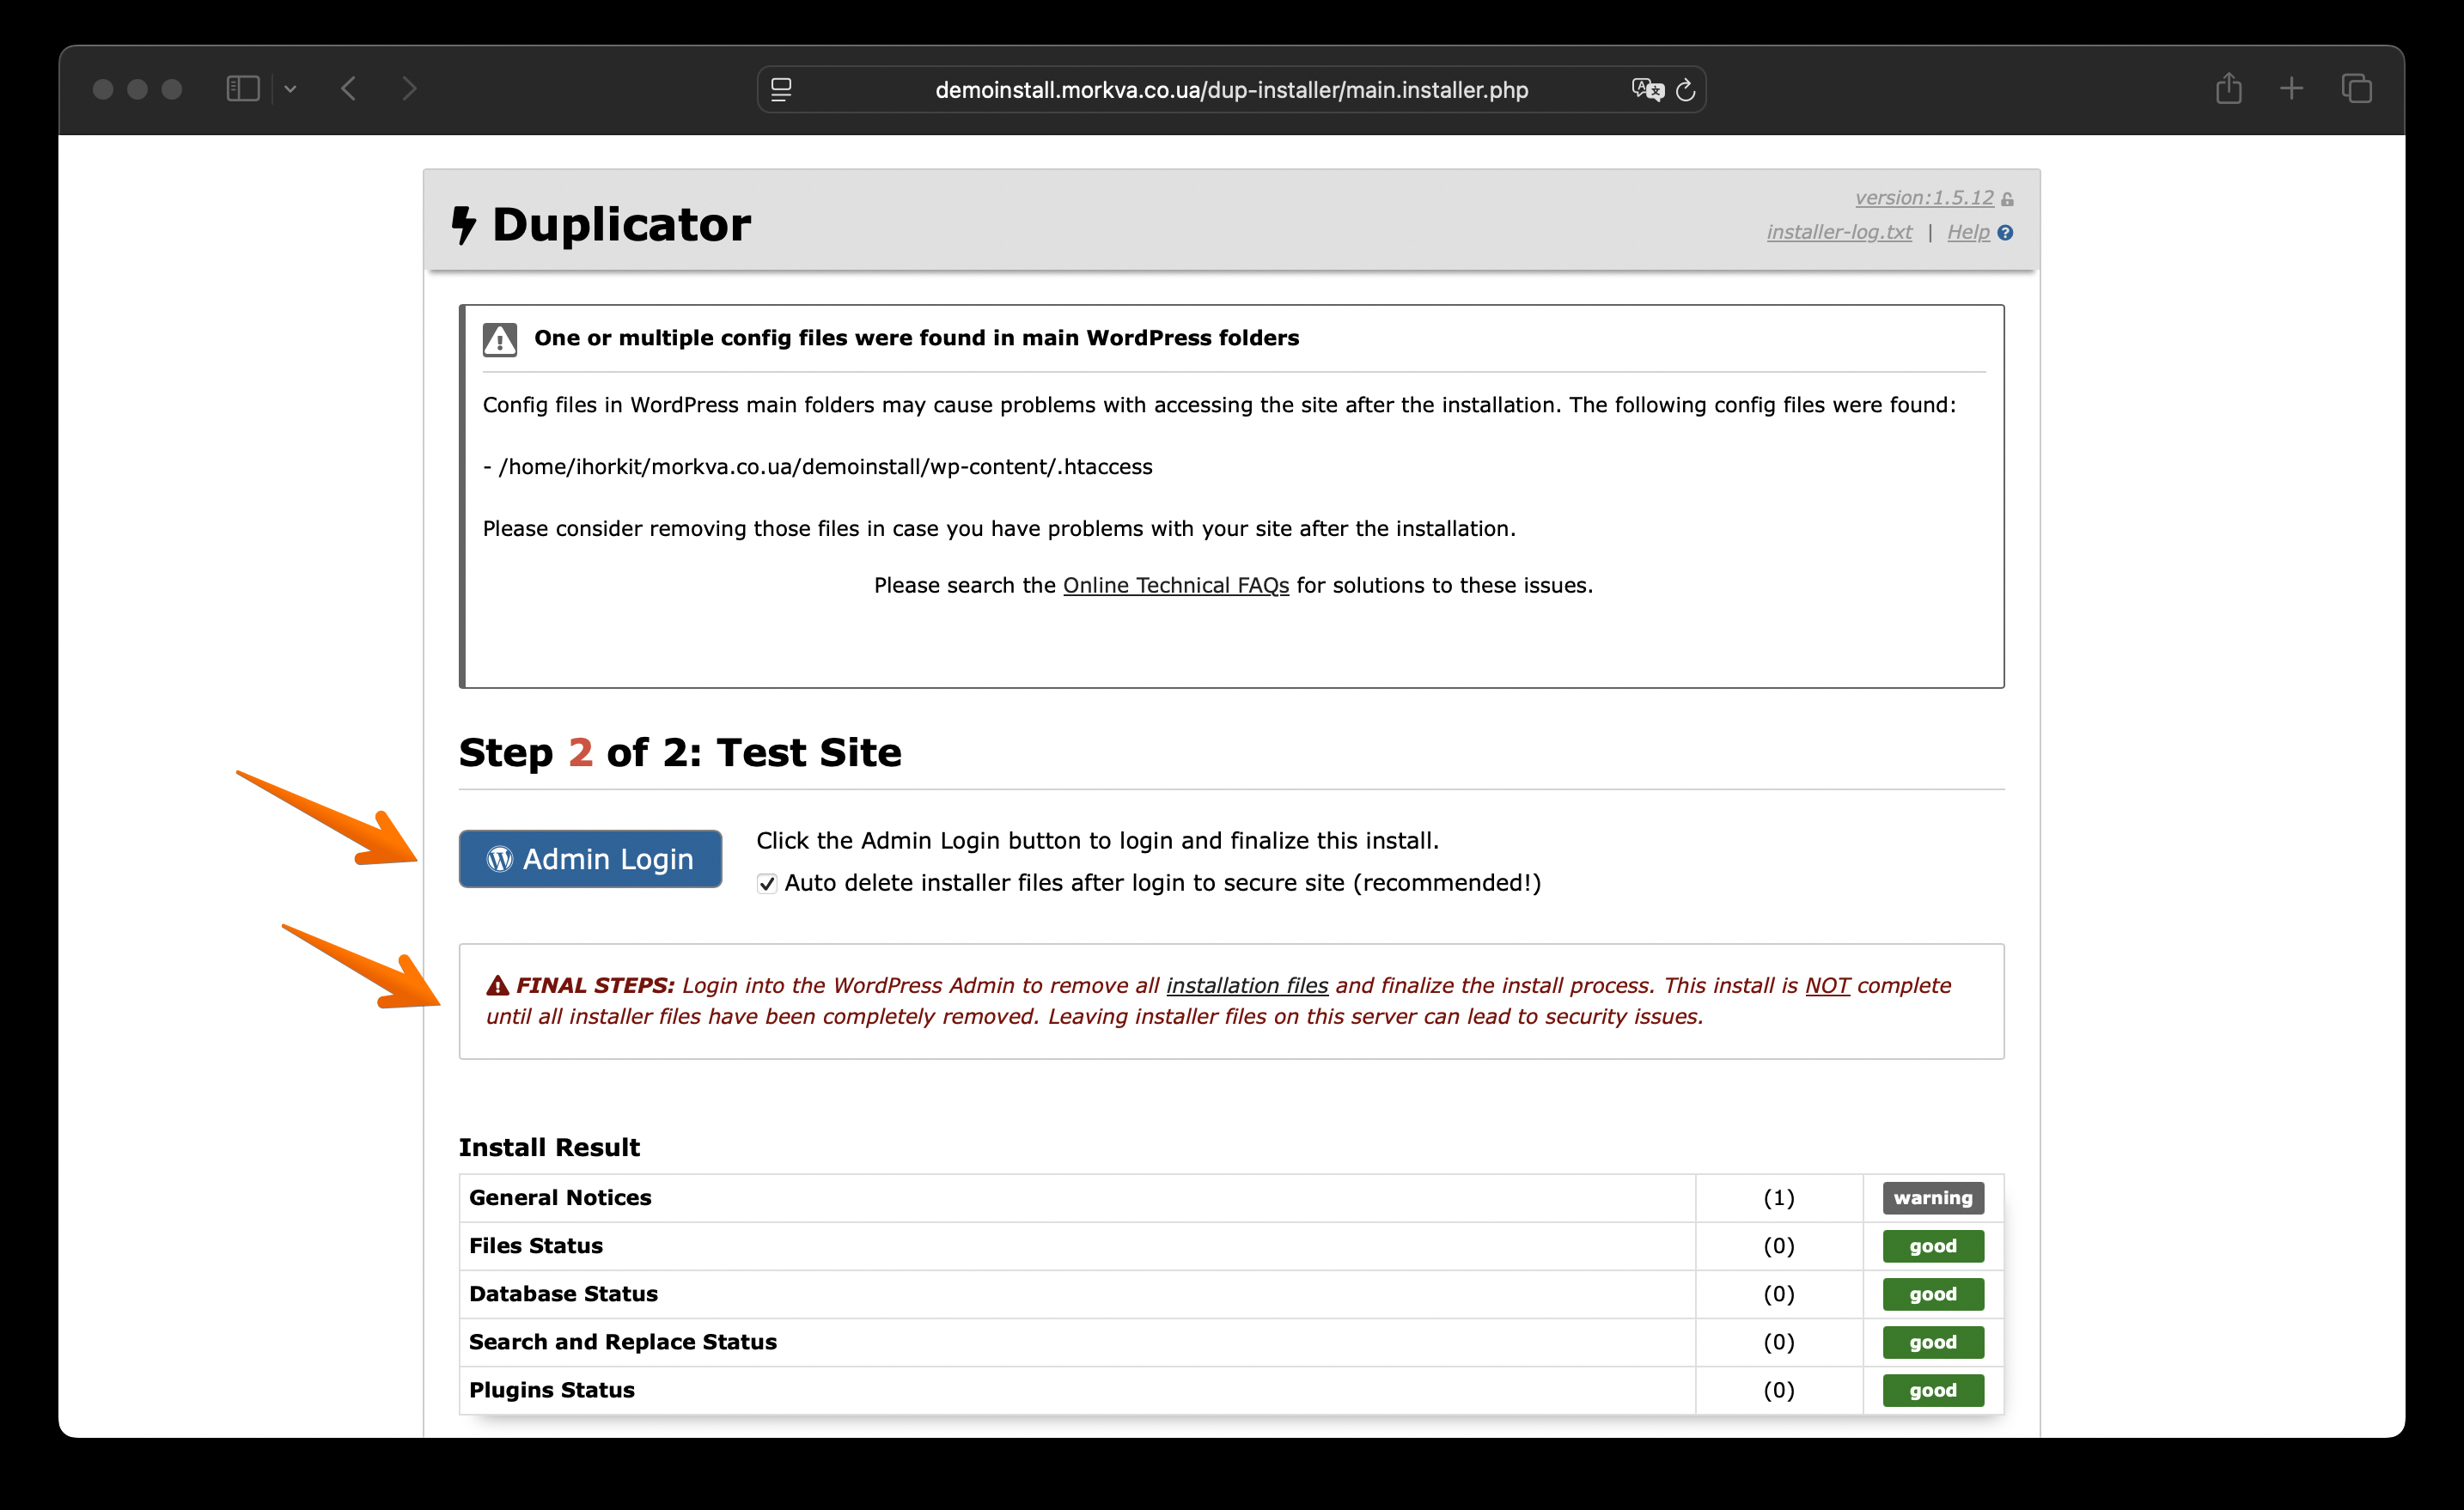Click the translate icon in address bar
Viewport: 2464px width, 1510px height.
(1646, 90)
